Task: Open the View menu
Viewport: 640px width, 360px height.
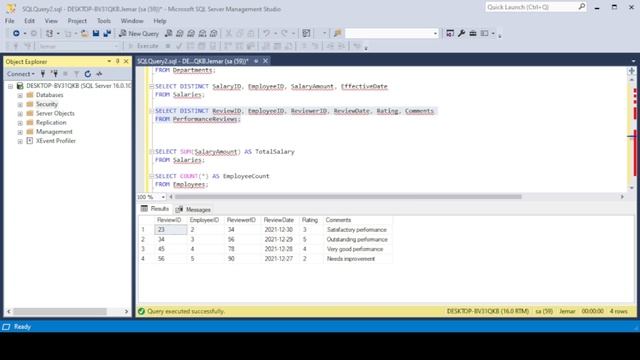Action: click(x=51, y=21)
